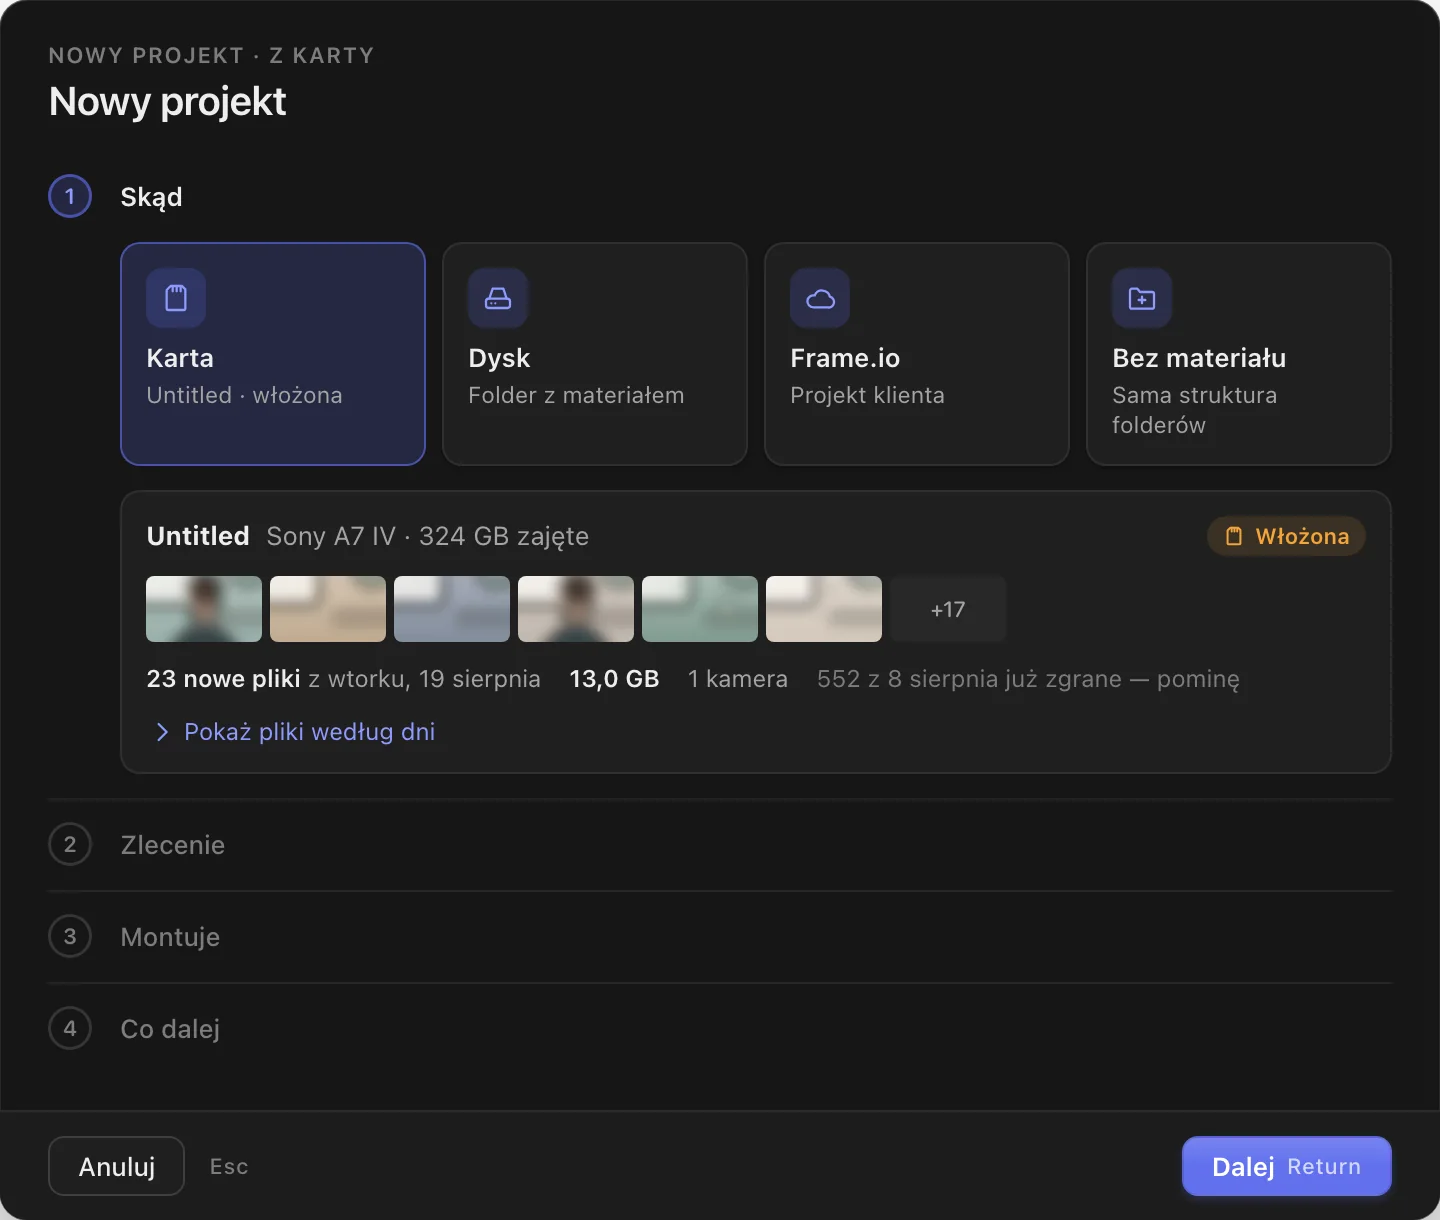Viewport: 1440px width, 1220px height.
Task: Click the Untitled card name
Action: [x=198, y=536]
